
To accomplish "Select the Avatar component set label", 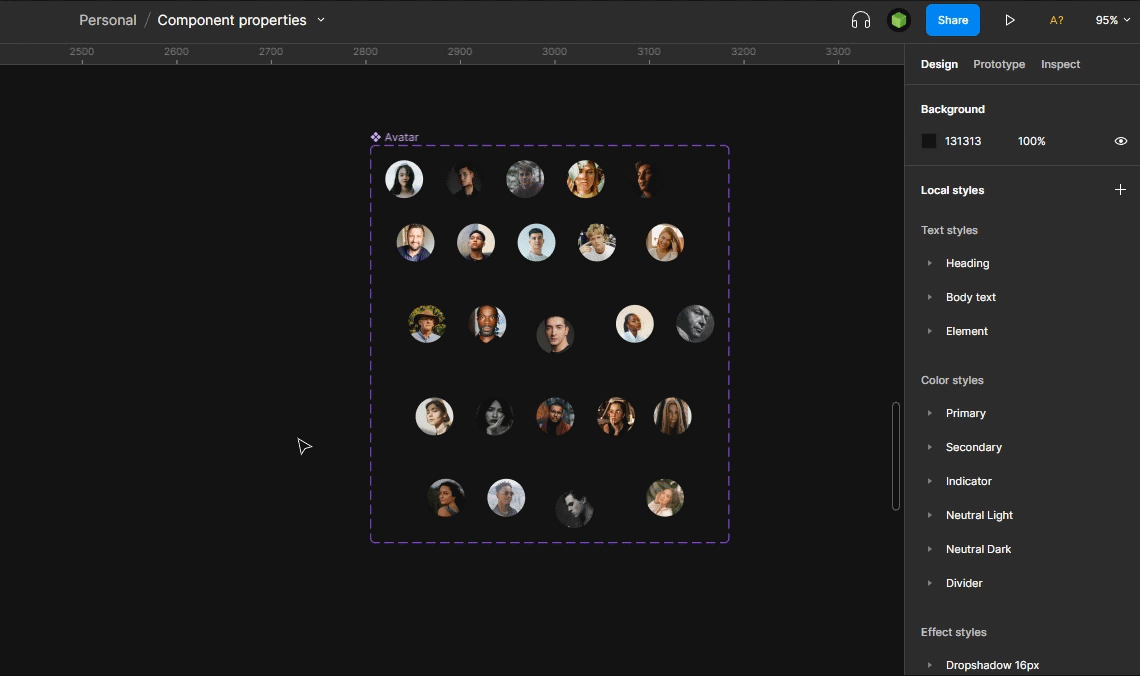I will click(x=395, y=137).
